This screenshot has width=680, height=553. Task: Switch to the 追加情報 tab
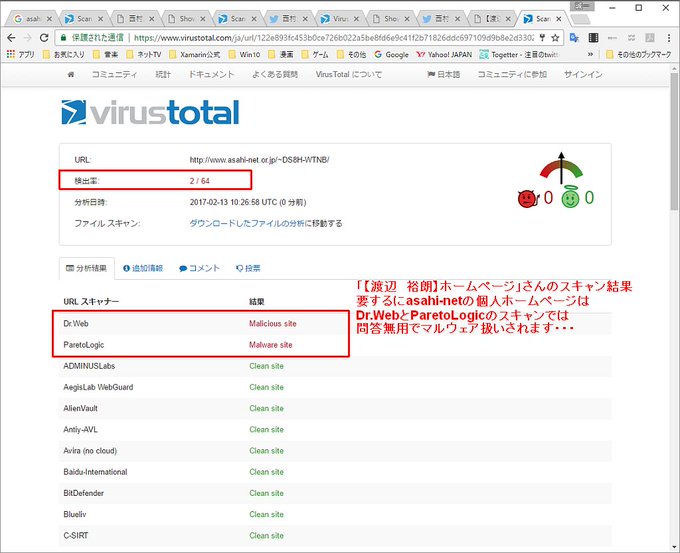143,268
